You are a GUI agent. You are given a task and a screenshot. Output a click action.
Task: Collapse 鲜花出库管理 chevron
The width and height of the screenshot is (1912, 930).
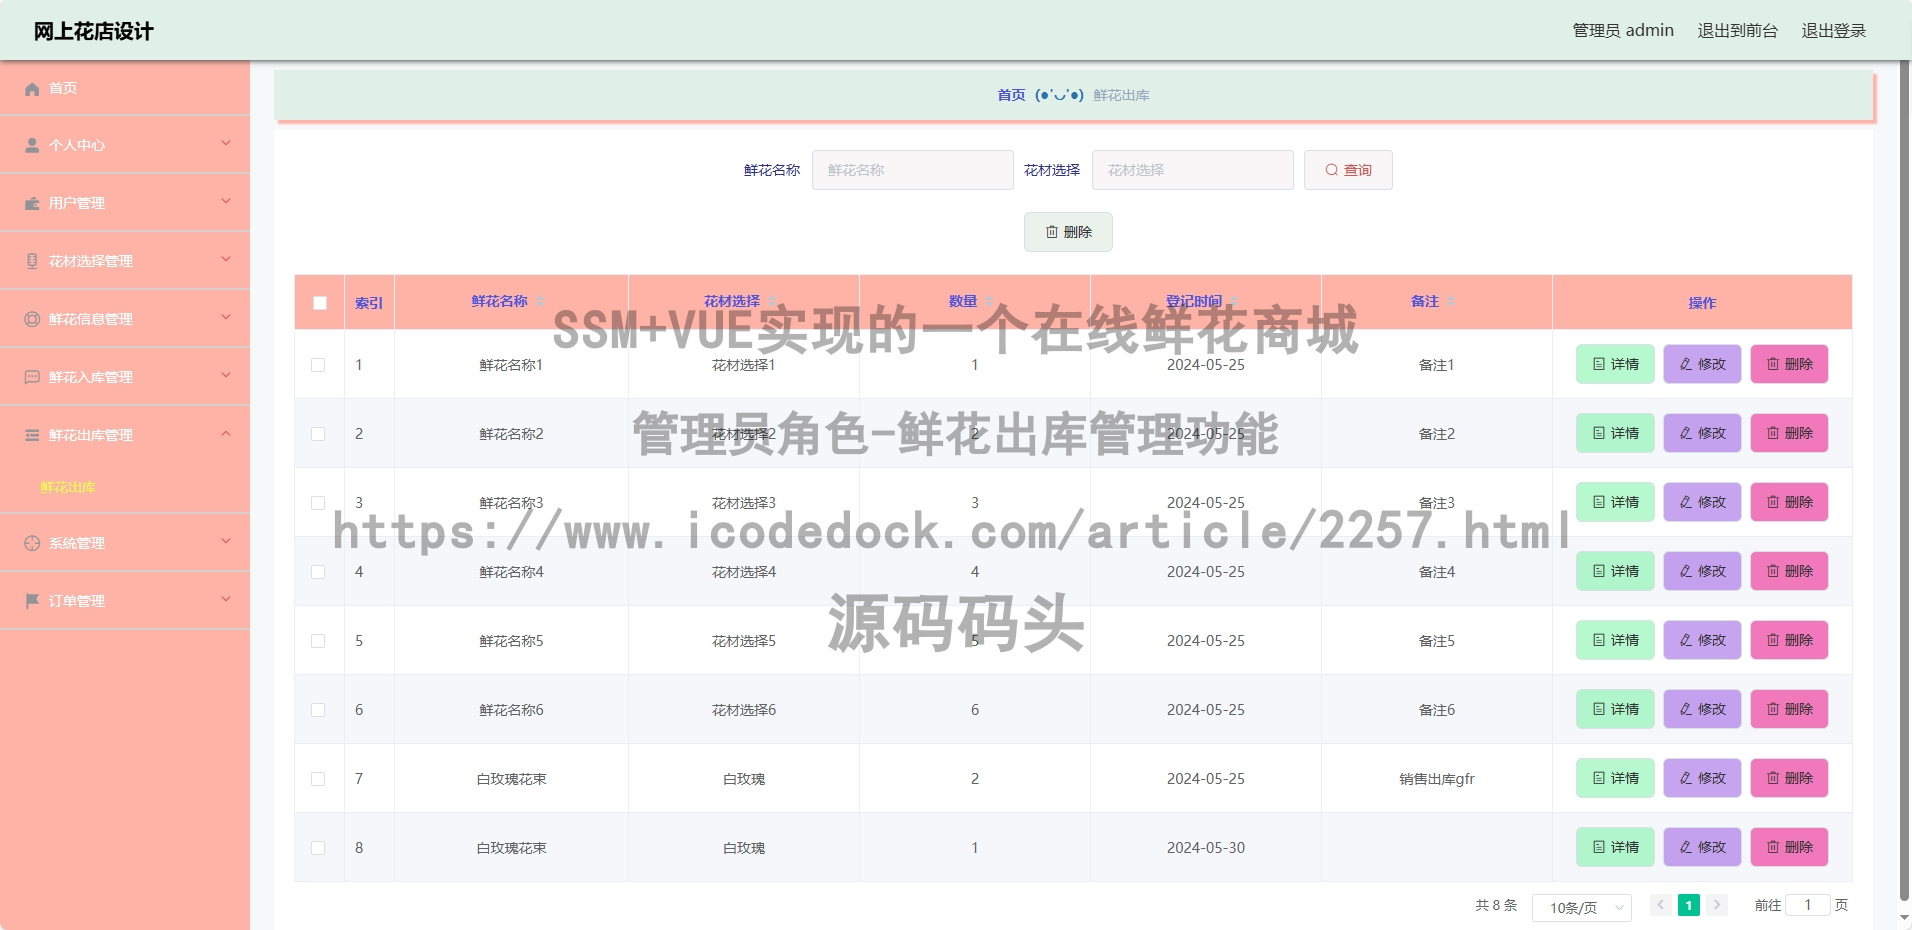coord(226,433)
